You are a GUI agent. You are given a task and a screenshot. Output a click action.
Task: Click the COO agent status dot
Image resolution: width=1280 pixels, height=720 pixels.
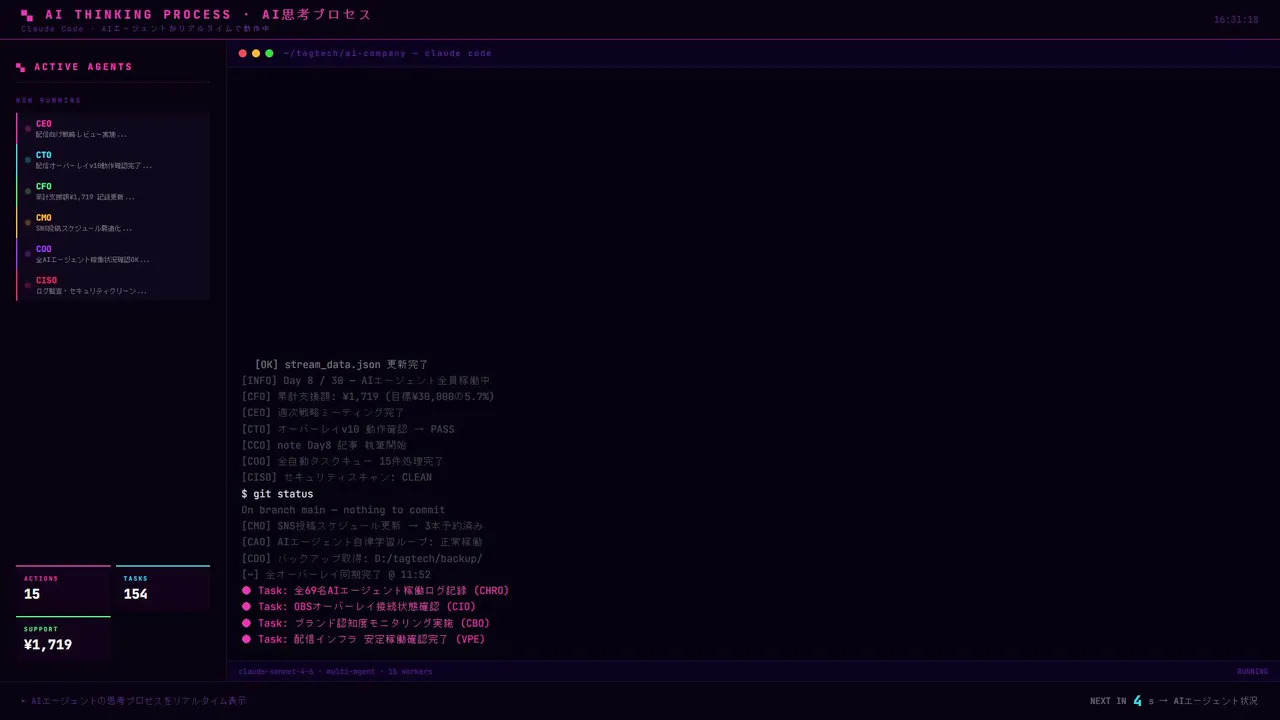[x=28, y=254]
